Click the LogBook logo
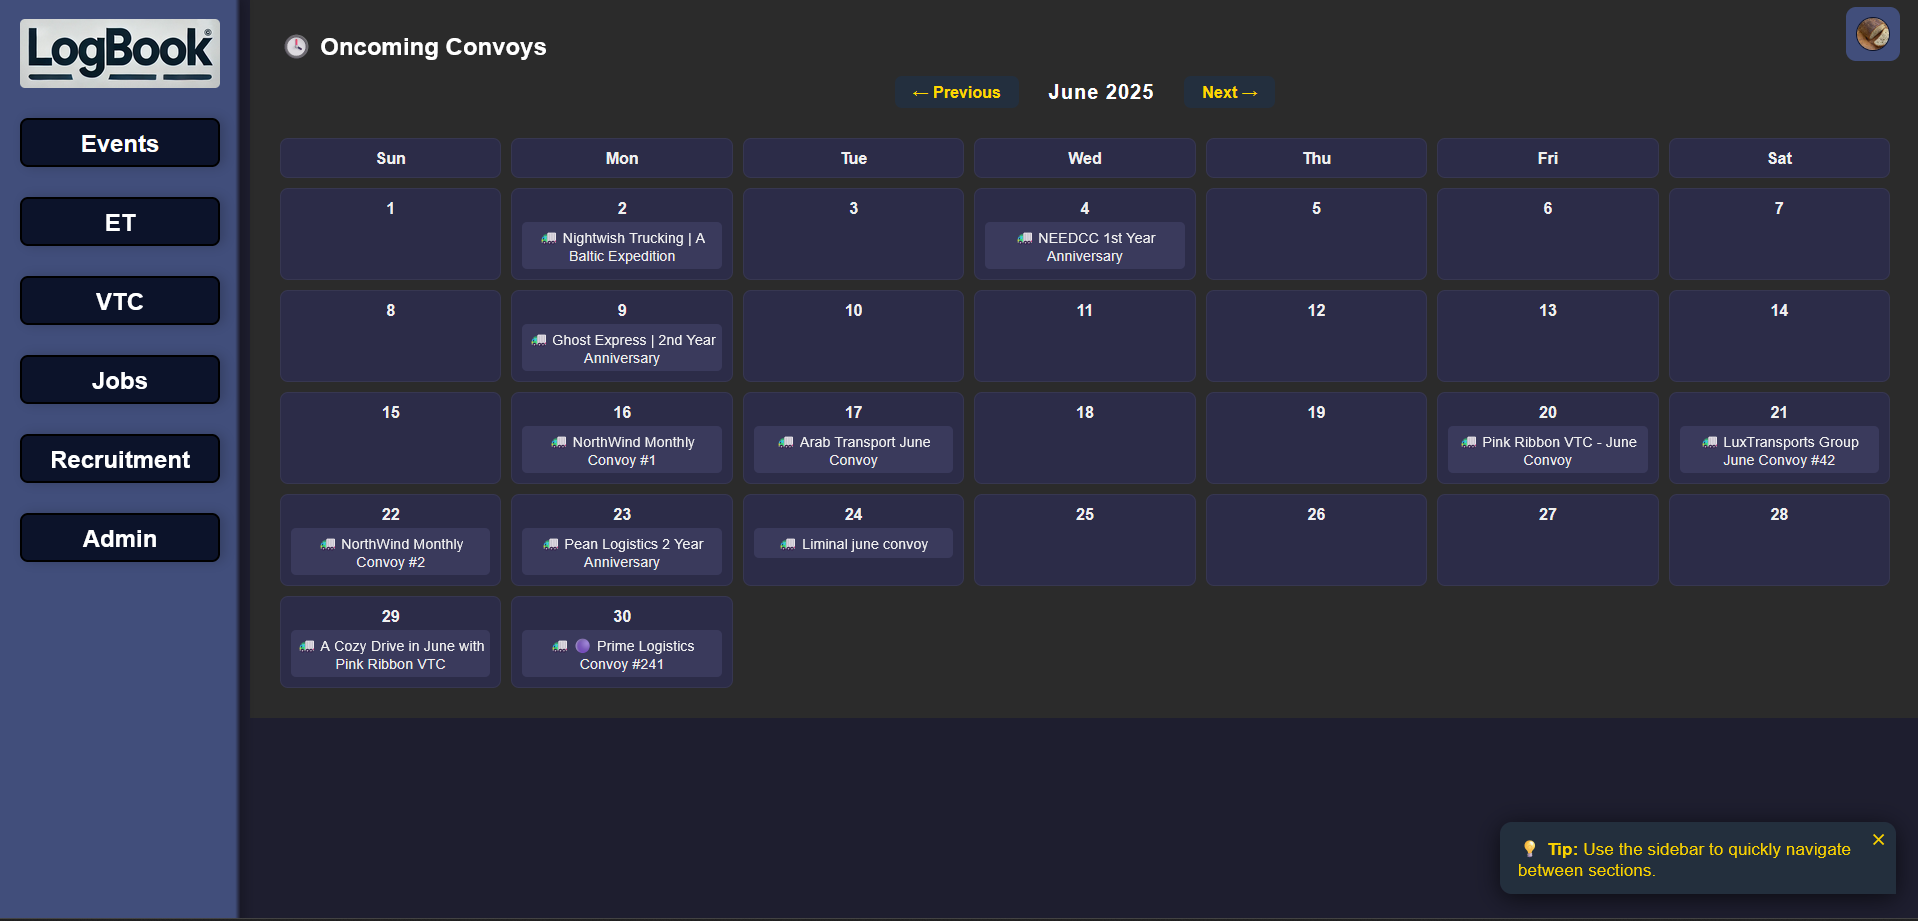Screen dimensions: 1918x921 click(119, 52)
